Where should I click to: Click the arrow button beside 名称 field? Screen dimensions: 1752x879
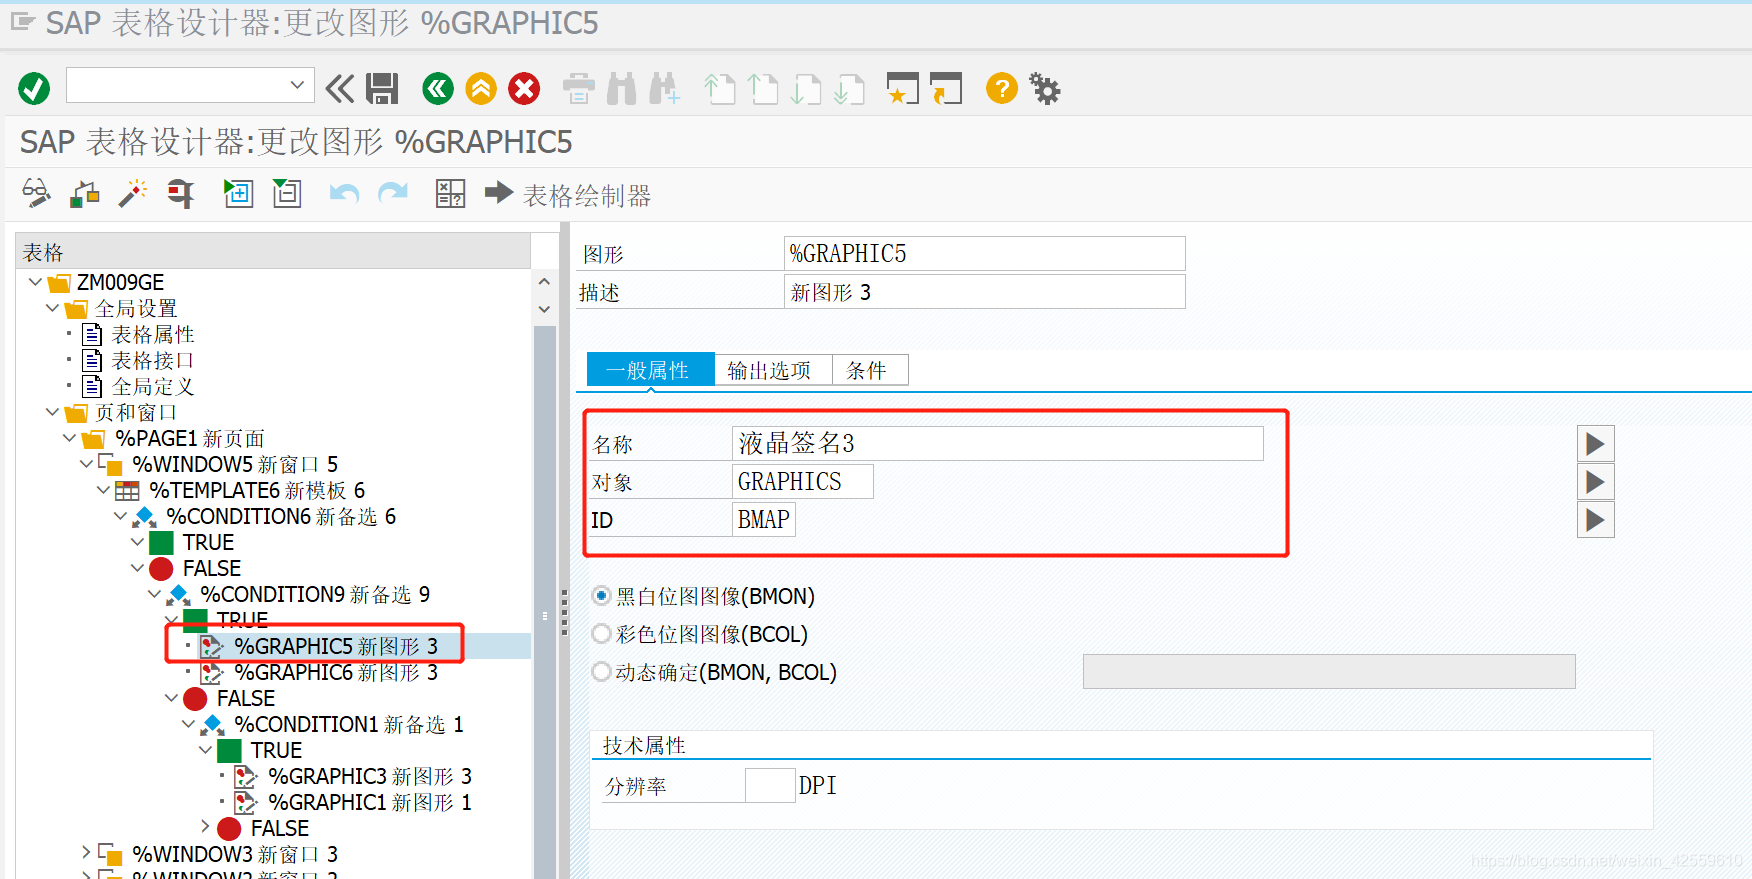tap(1595, 444)
